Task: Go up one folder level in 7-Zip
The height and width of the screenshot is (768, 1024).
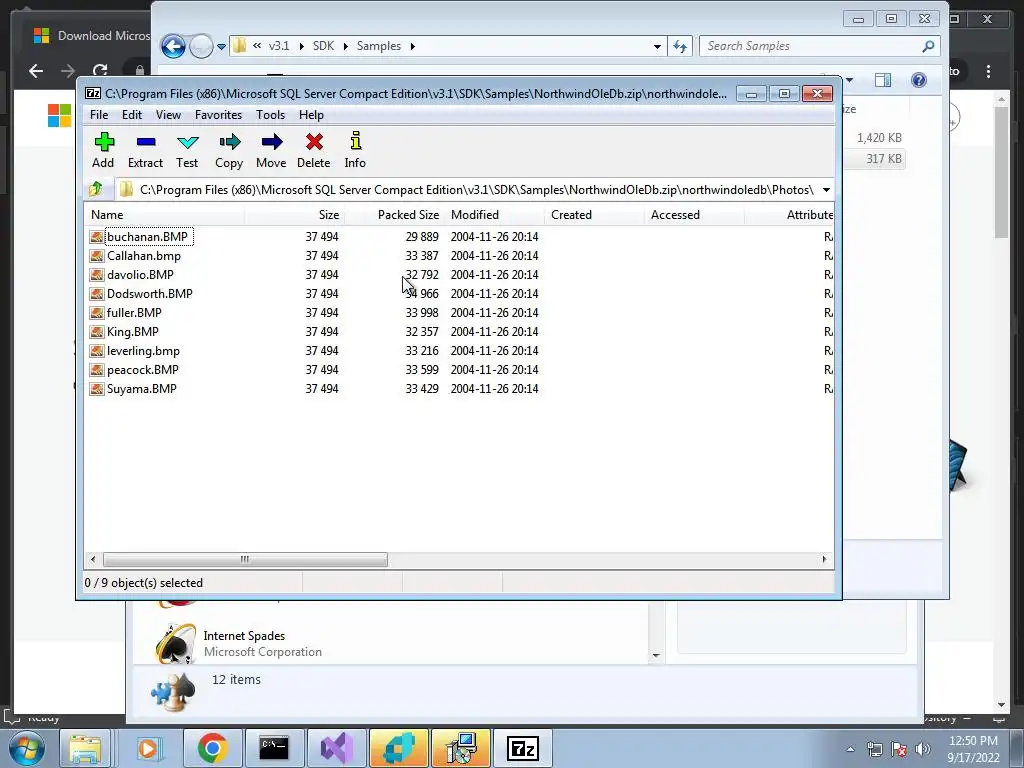Action: click(x=96, y=189)
